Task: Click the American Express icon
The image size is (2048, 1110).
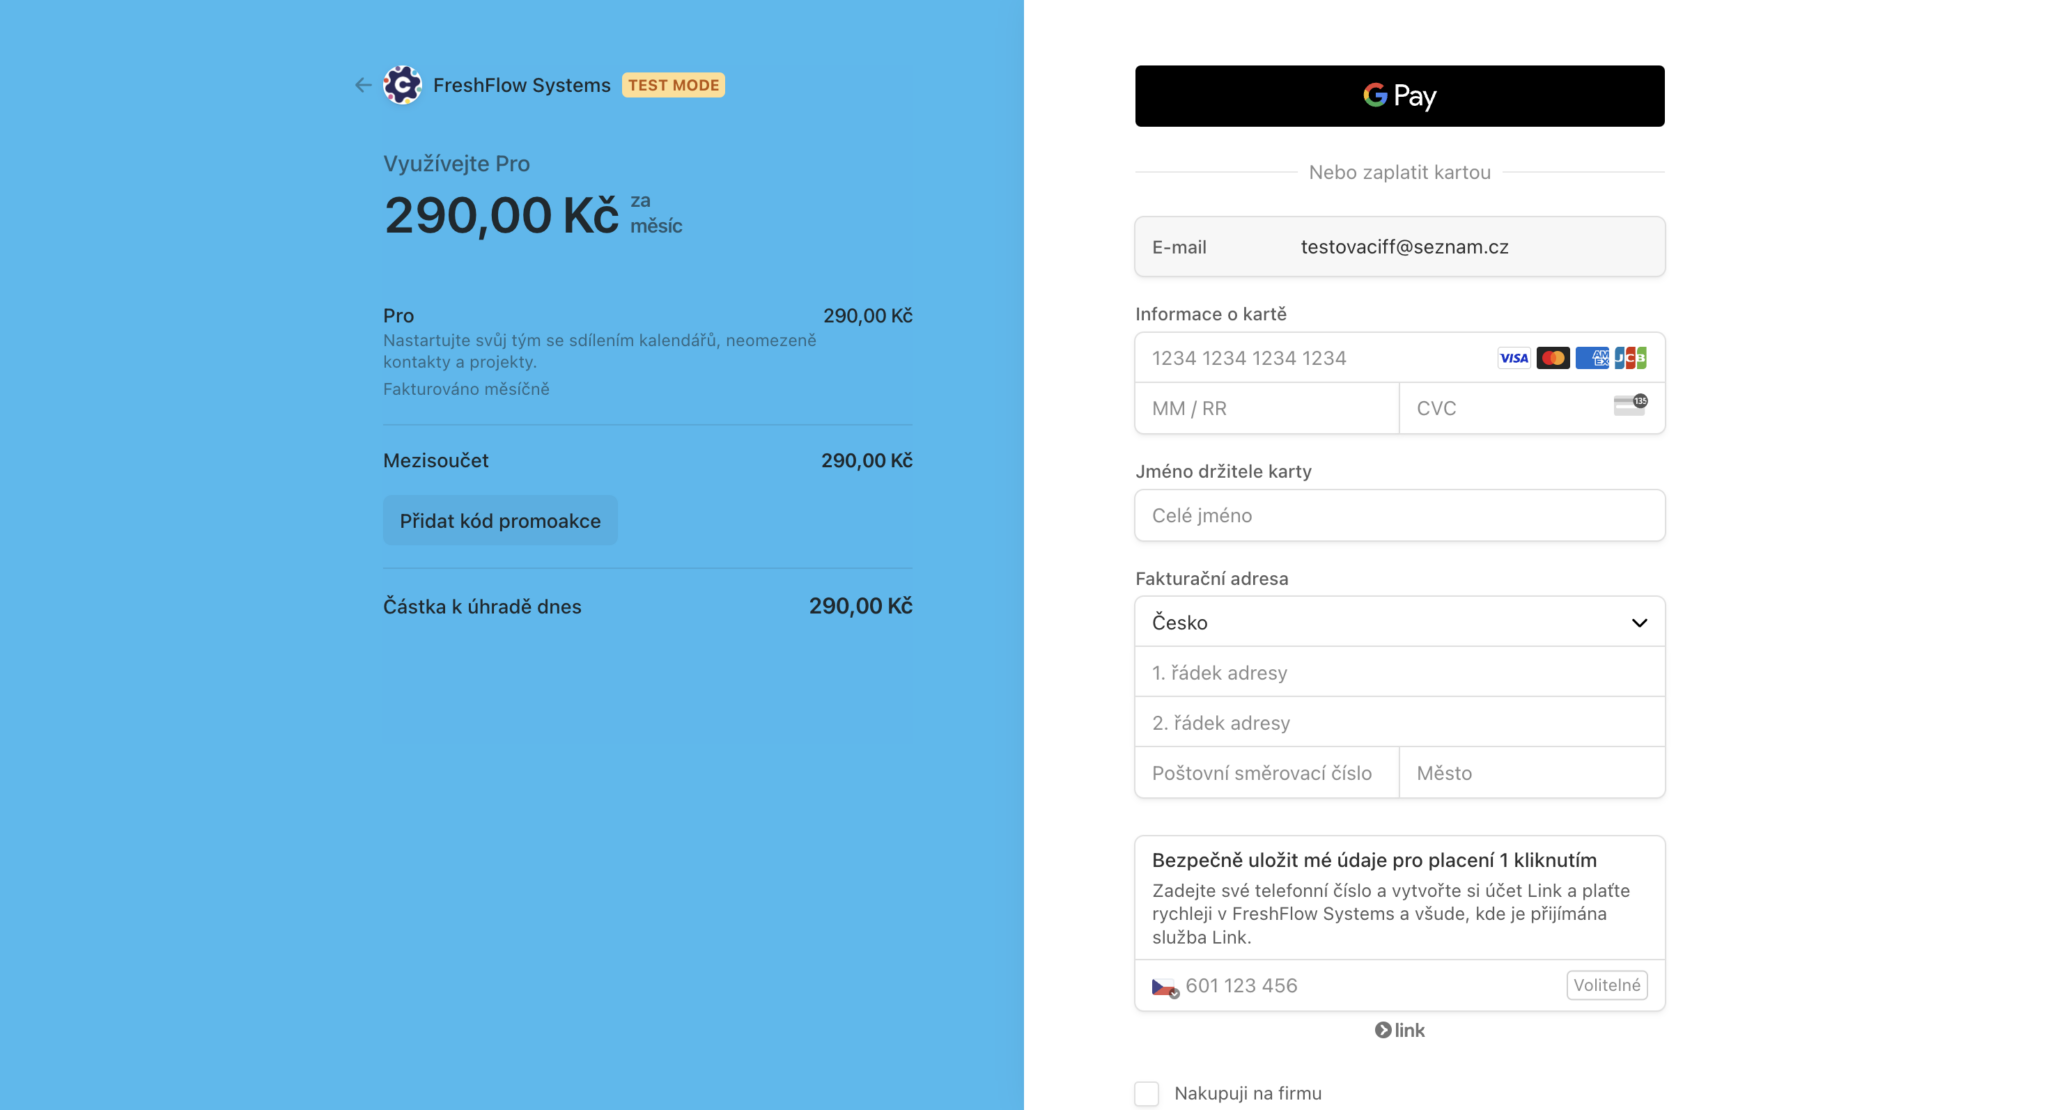Action: [x=1591, y=358]
